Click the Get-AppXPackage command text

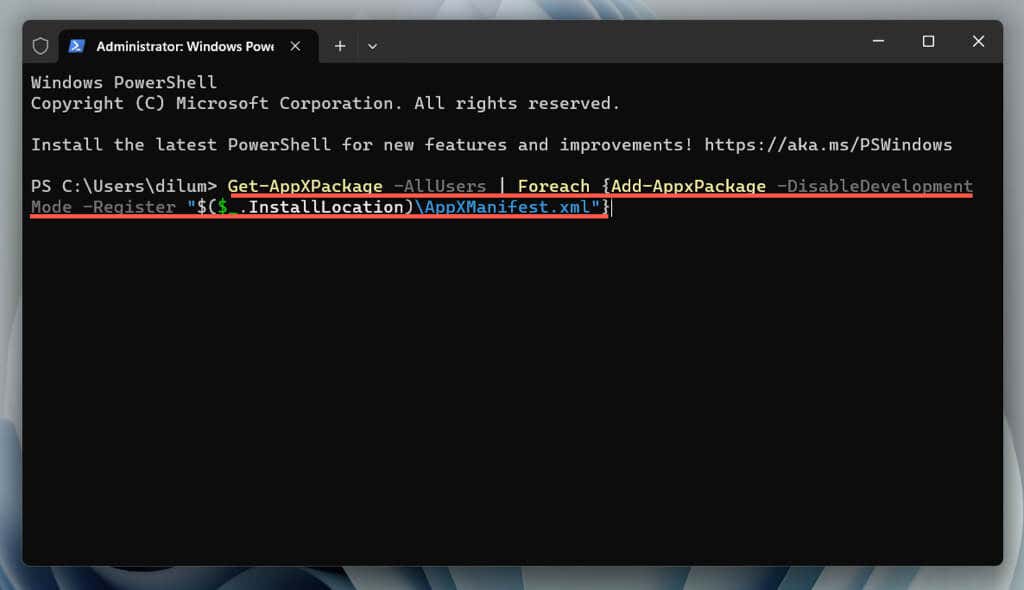[x=305, y=186]
